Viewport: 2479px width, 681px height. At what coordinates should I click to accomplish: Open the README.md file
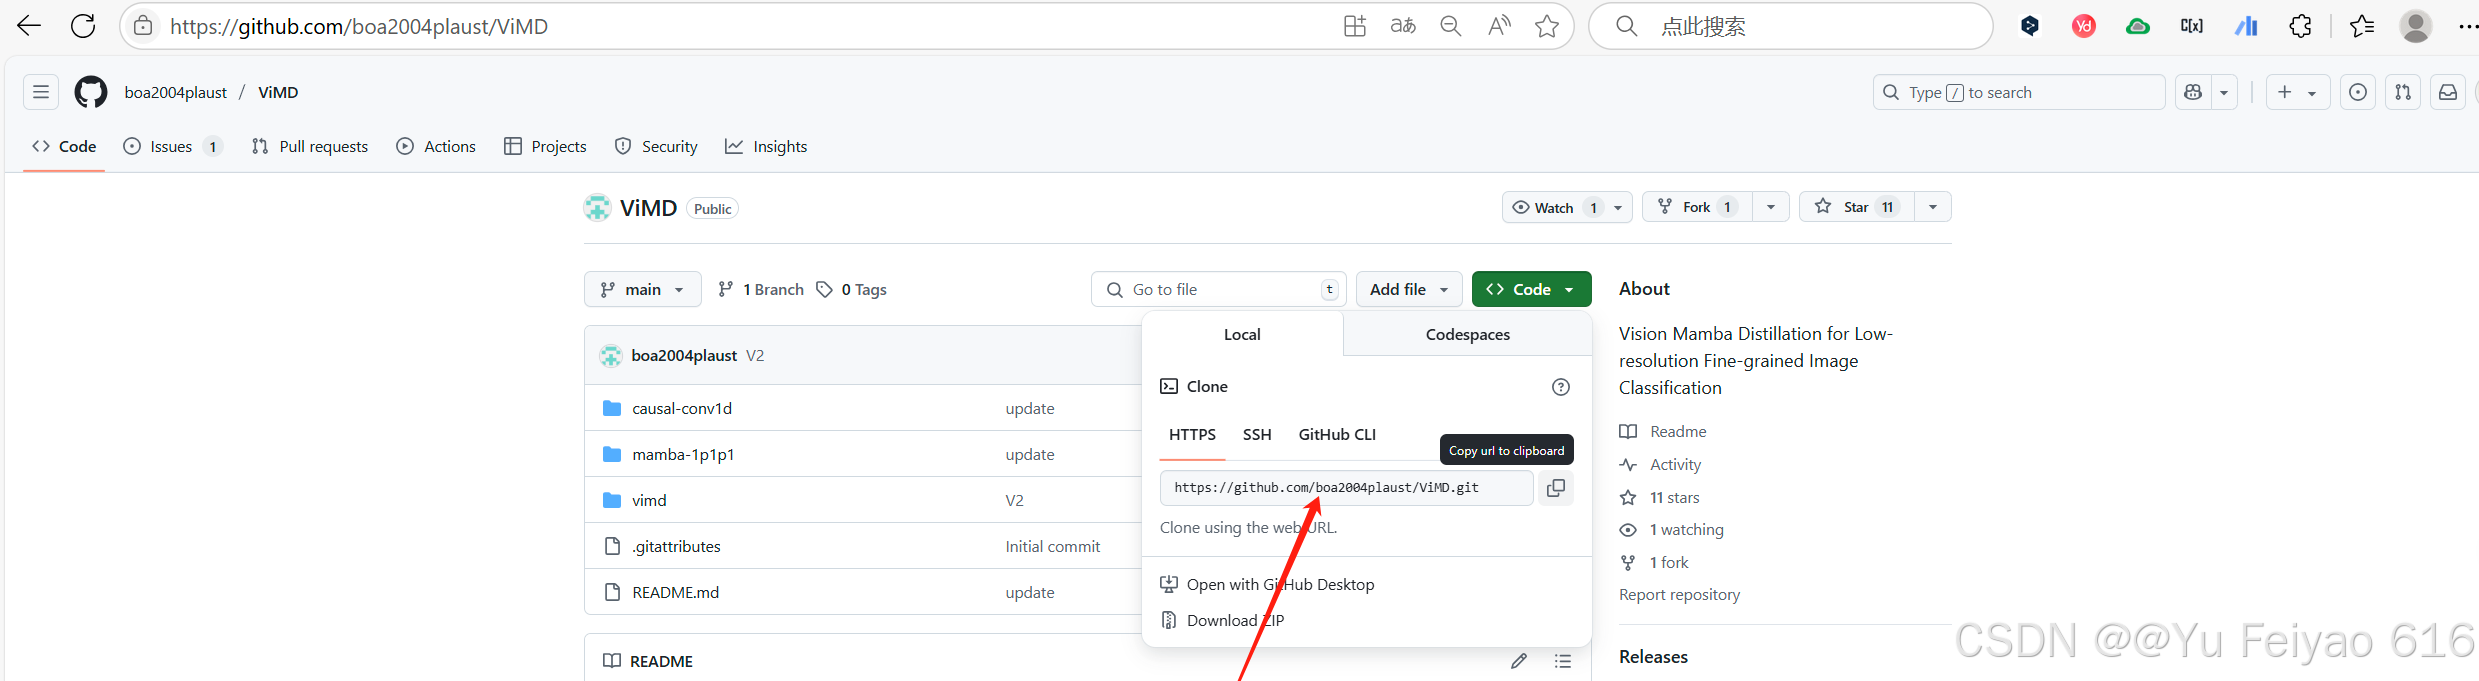675,592
